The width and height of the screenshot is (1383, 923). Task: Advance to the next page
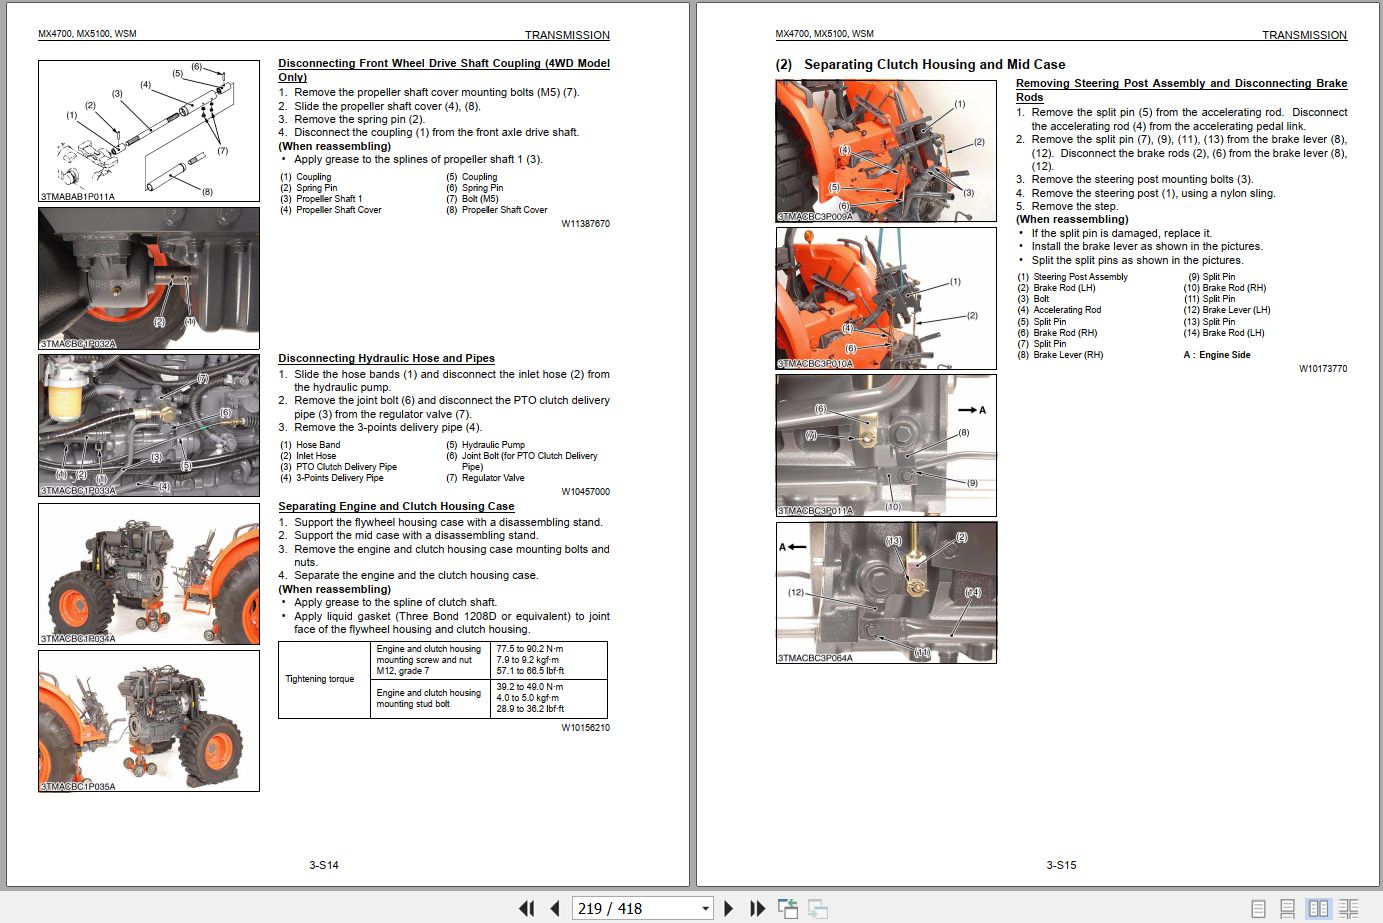[x=729, y=908]
